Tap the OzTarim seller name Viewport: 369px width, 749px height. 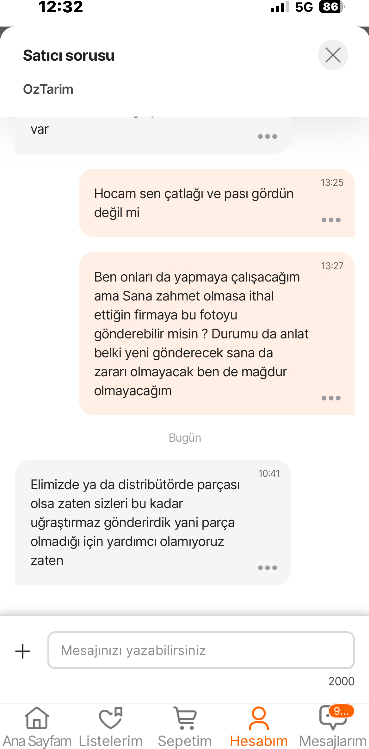pyautogui.click(x=48, y=89)
